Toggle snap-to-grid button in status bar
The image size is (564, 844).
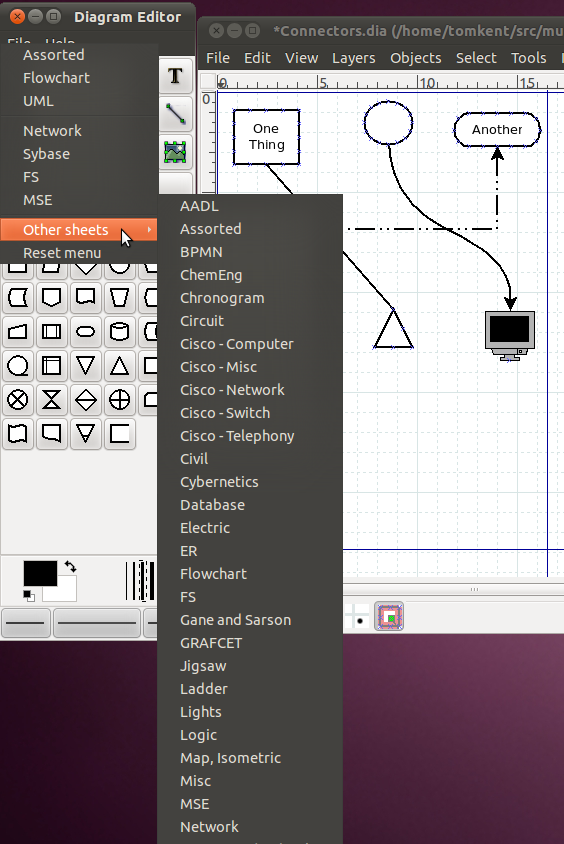[357, 616]
